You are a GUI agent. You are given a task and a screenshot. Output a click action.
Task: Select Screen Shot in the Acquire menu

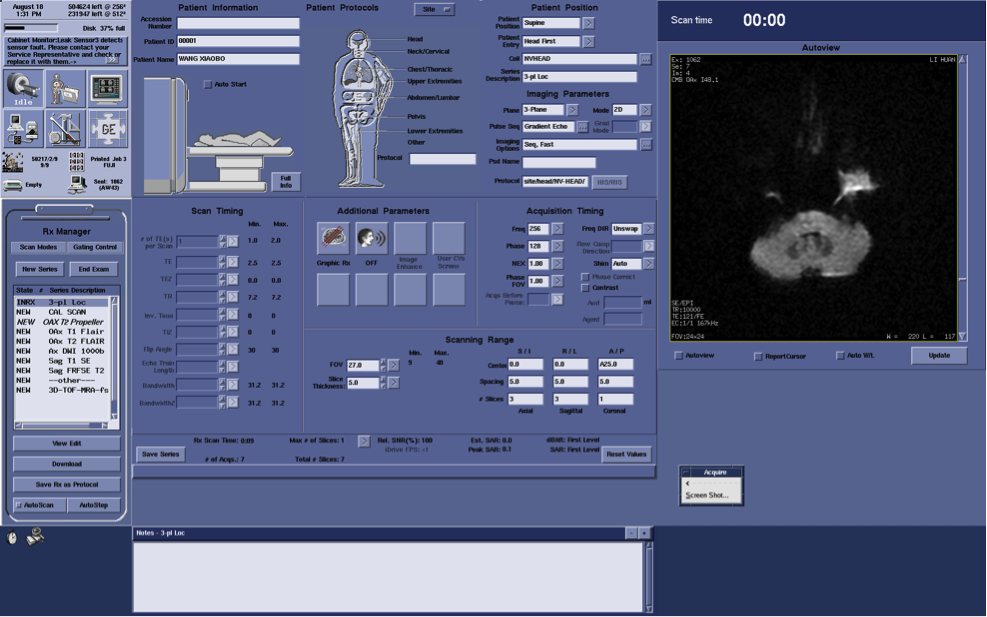708,495
